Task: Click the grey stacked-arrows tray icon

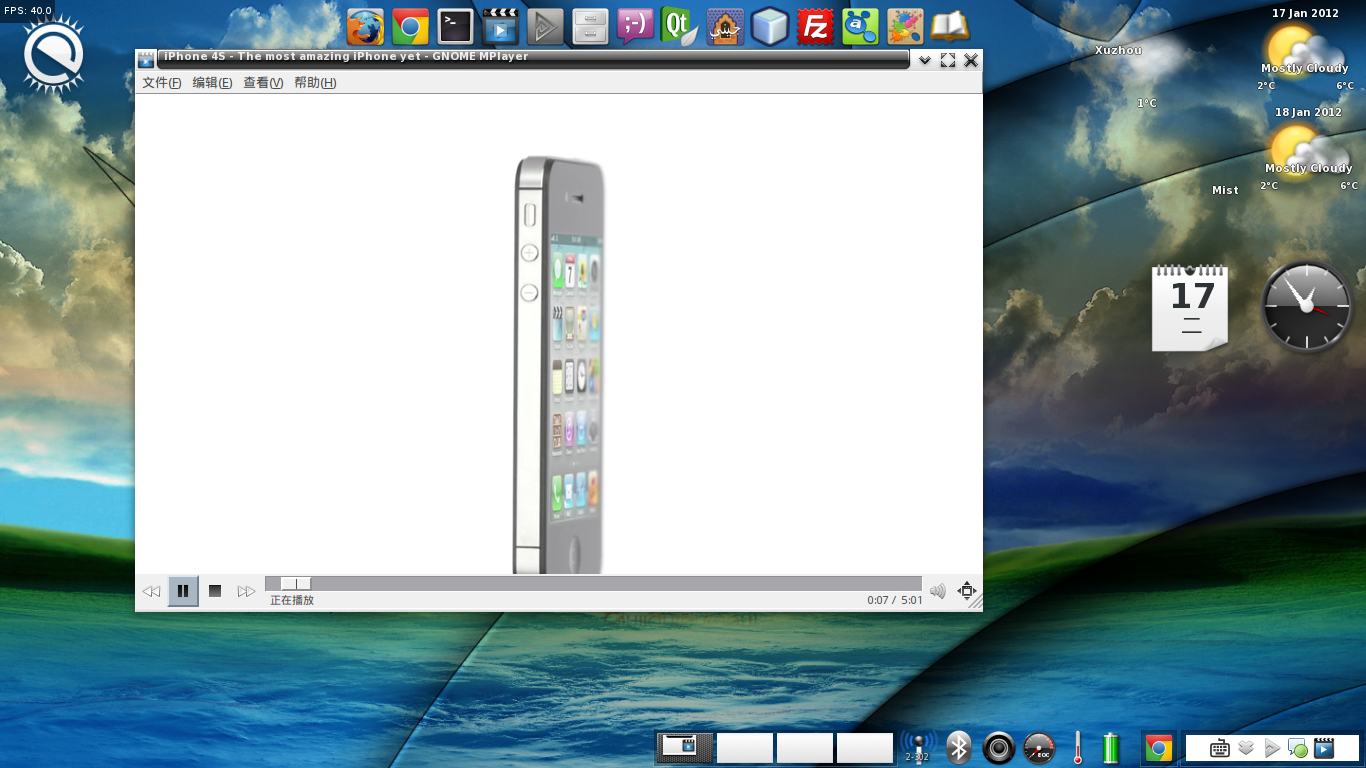Action: coord(1246,748)
